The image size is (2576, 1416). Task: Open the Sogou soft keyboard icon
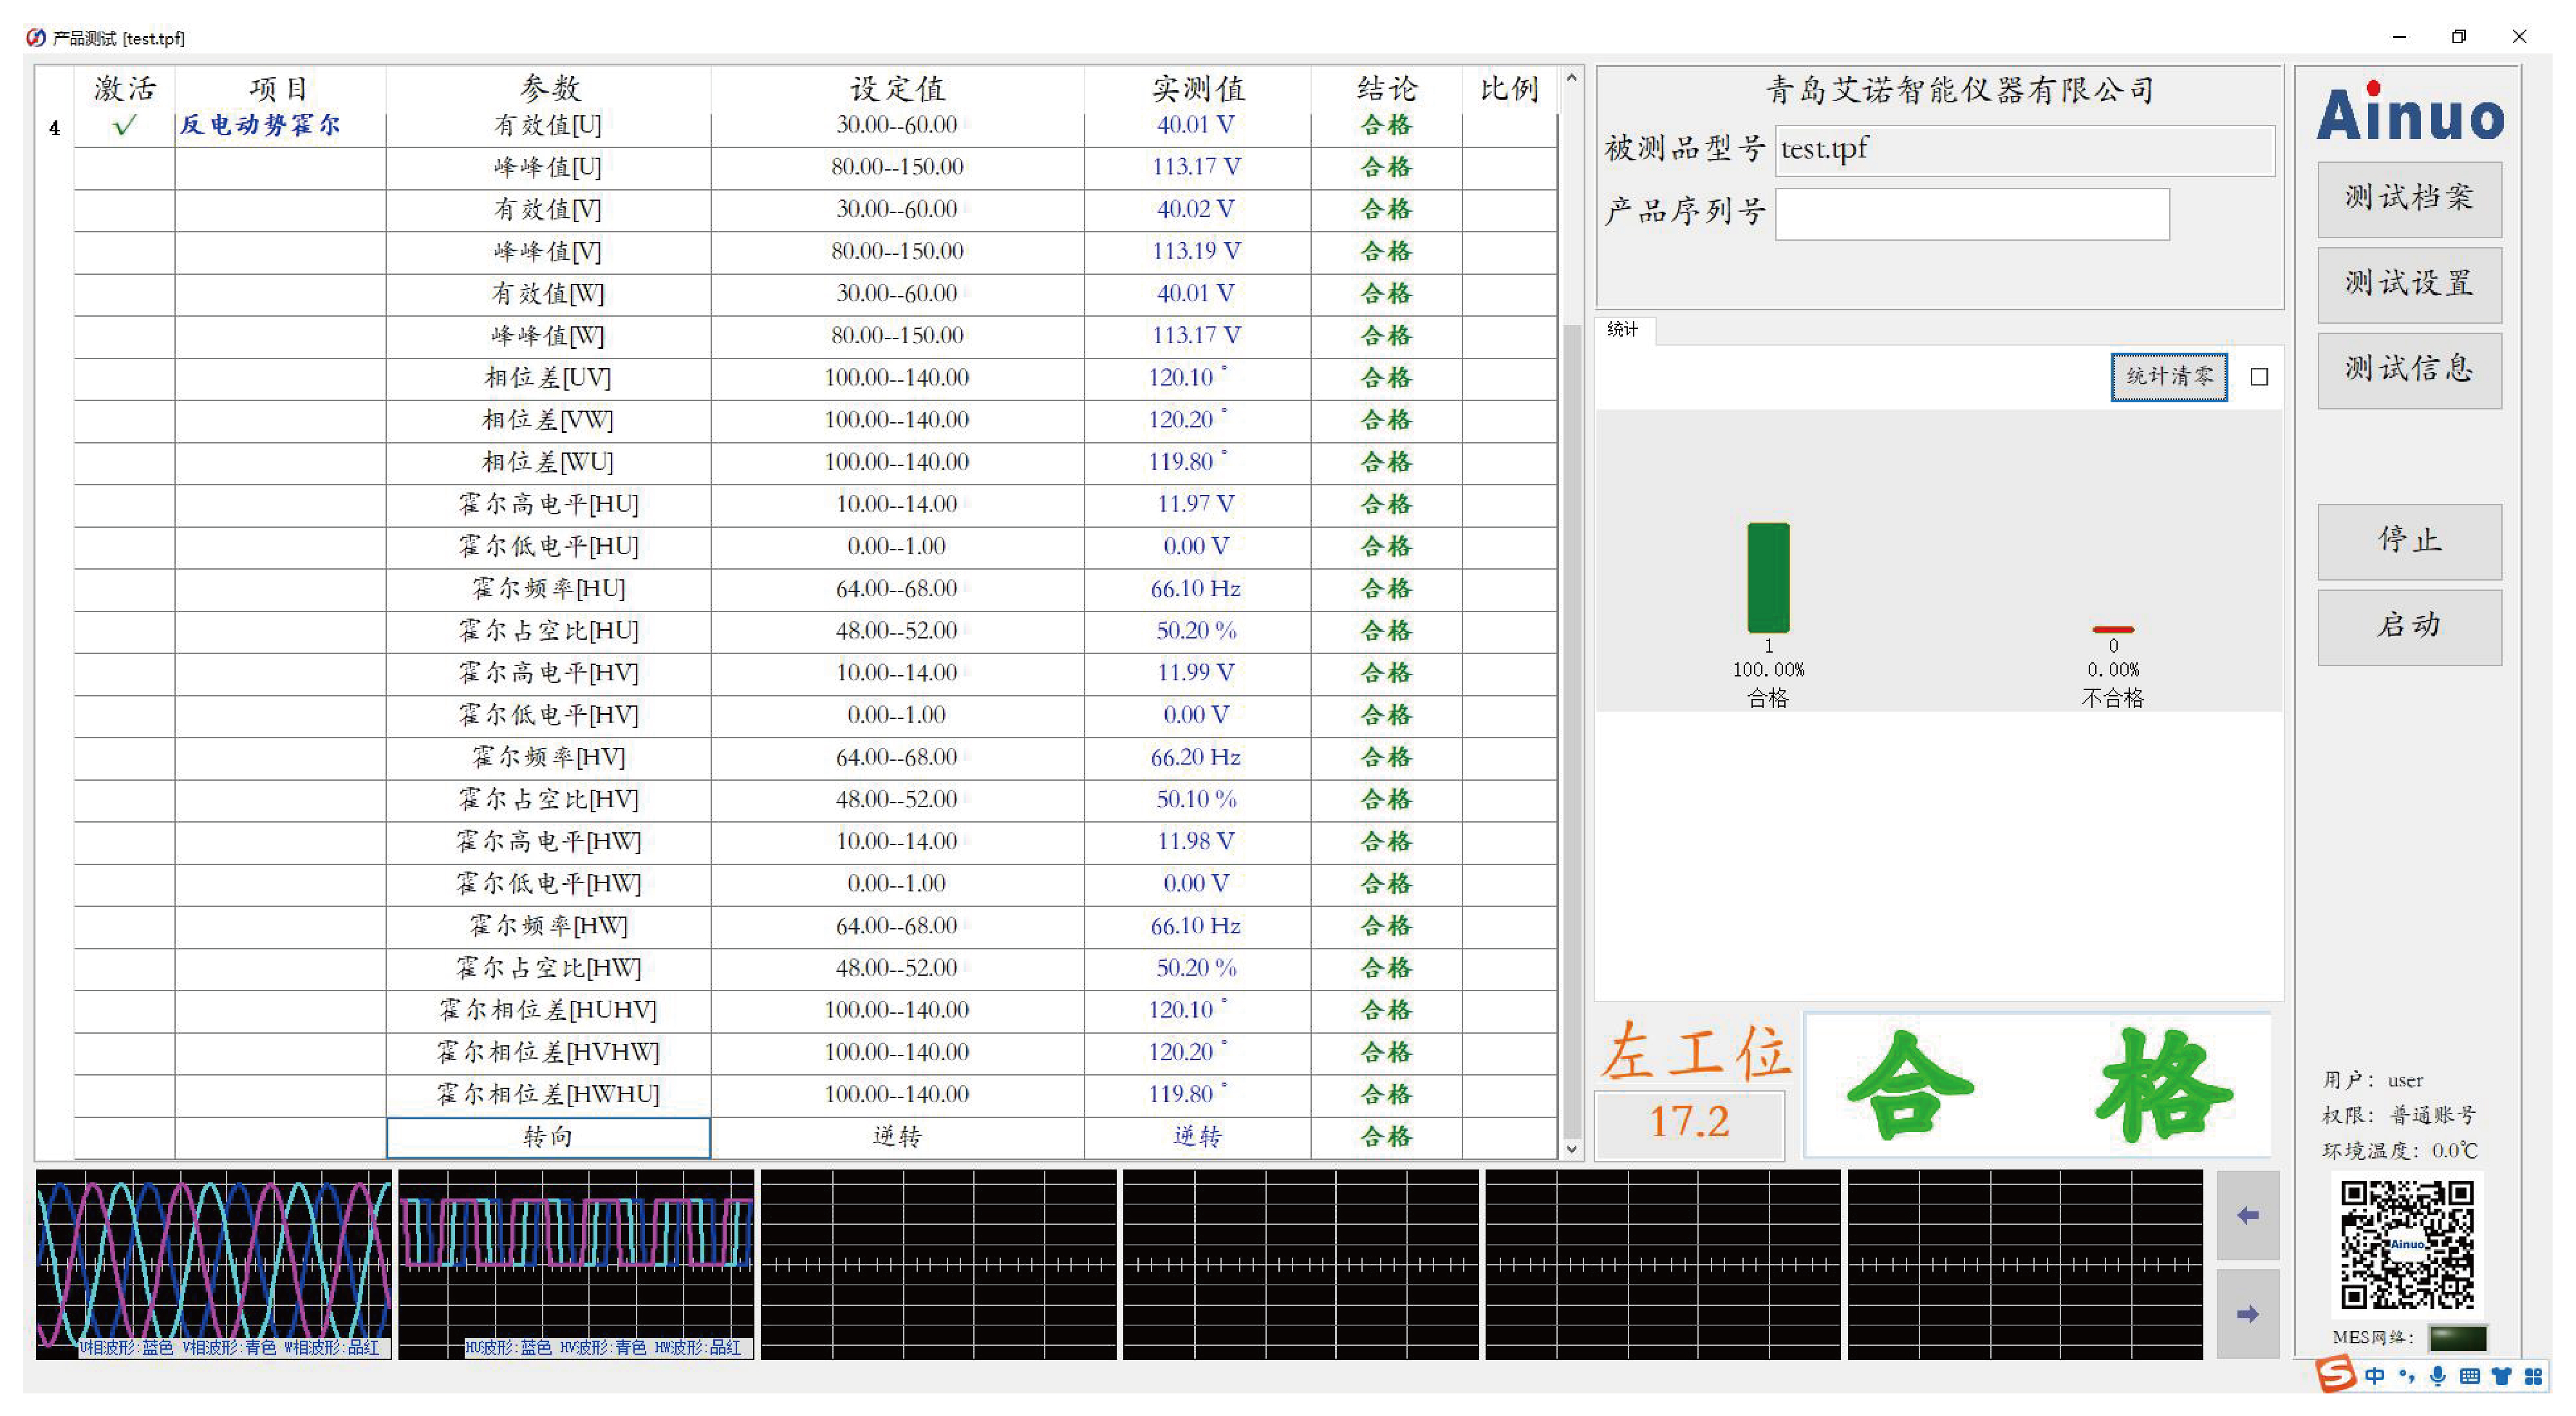[x=2469, y=1377]
